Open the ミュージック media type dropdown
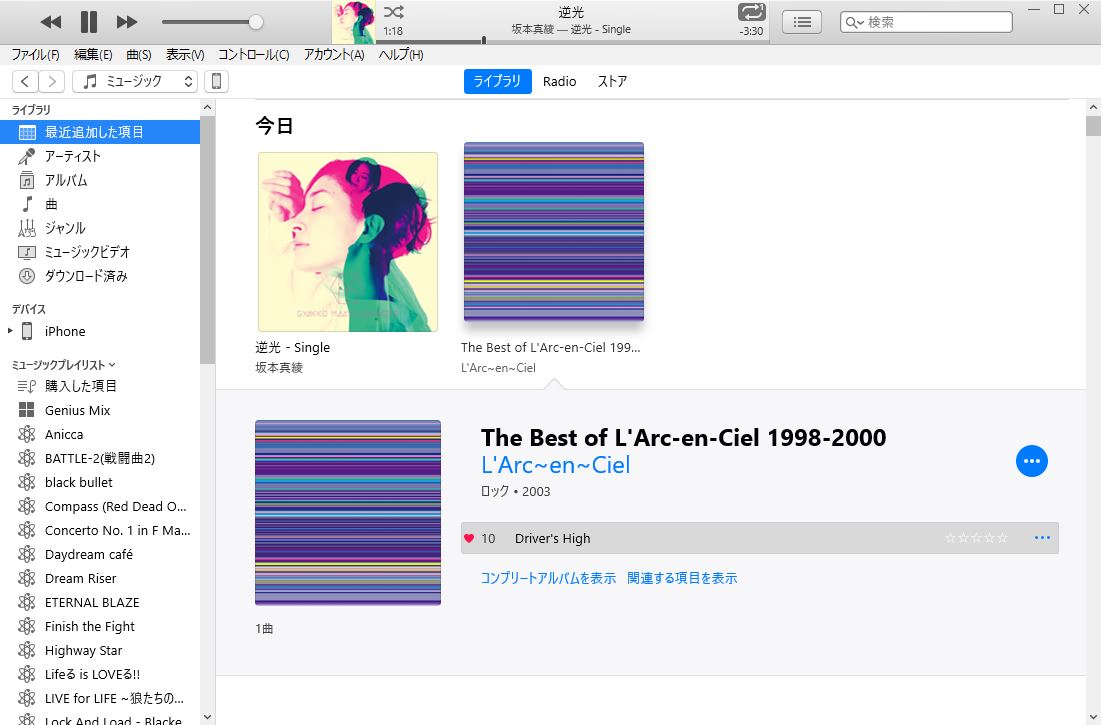The image size is (1101, 725). pyautogui.click(x=136, y=82)
